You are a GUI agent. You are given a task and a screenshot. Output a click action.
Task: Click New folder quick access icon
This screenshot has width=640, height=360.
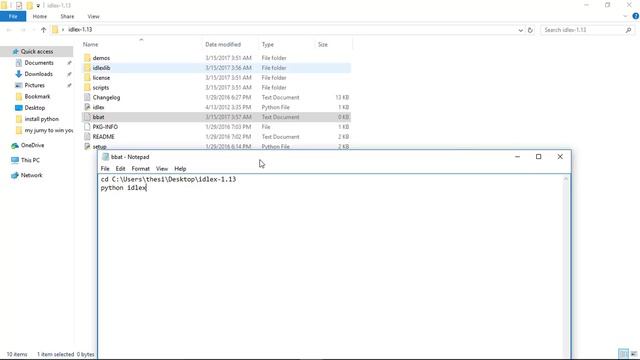[29, 6]
